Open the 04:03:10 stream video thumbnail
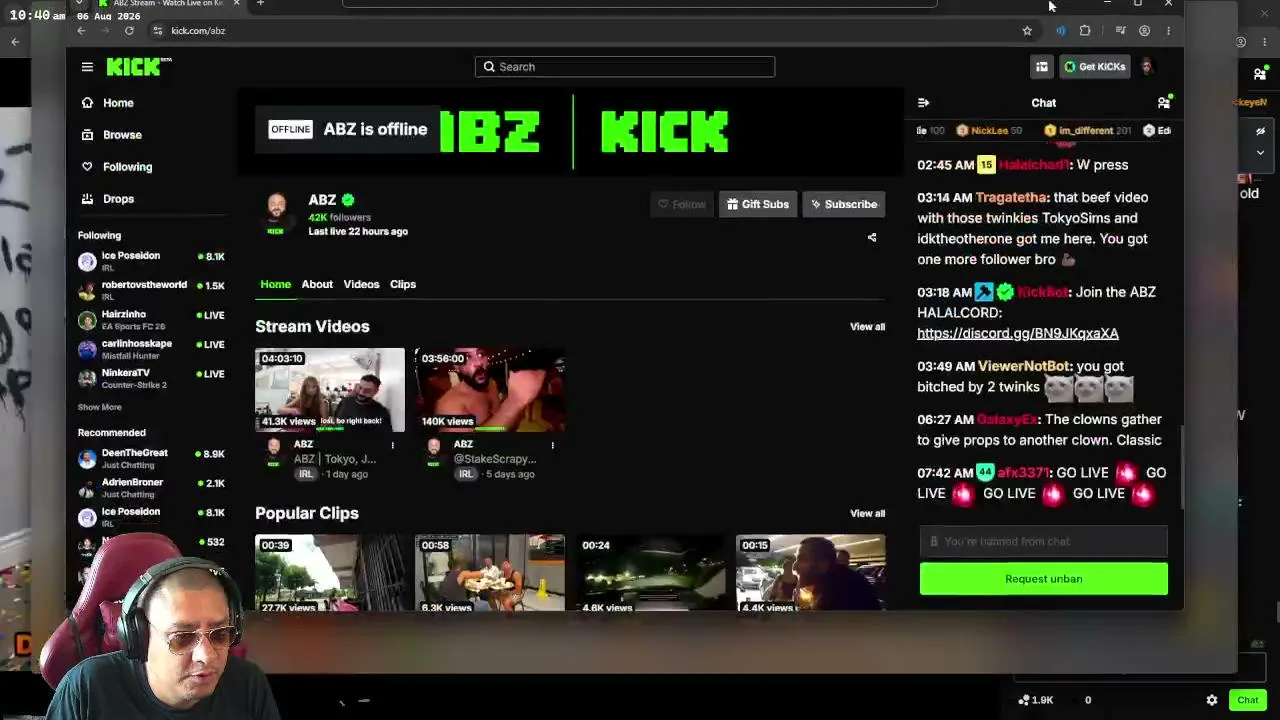The height and width of the screenshot is (720, 1280). [330, 390]
